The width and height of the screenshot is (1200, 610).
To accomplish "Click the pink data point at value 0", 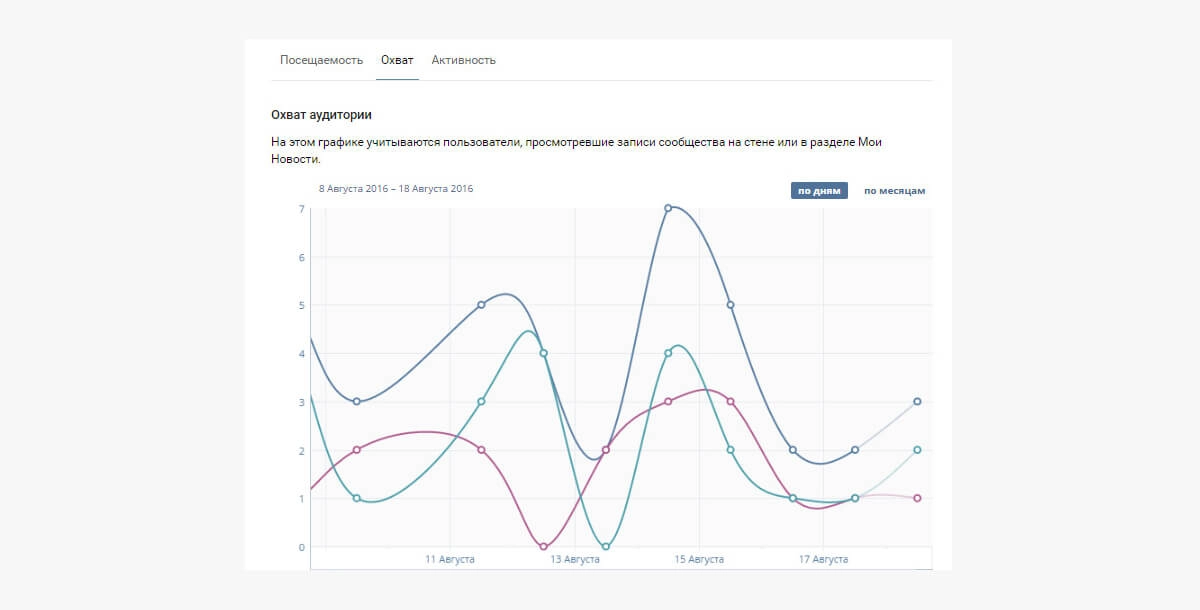I will click(x=543, y=547).
